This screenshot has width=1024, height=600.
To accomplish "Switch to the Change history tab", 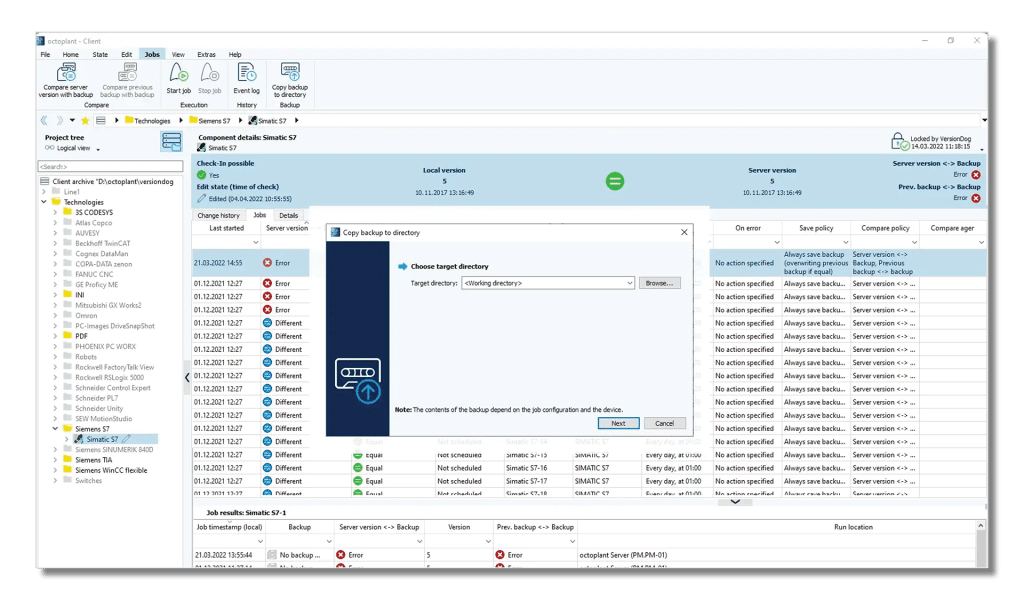I will [x=218, y=215].
